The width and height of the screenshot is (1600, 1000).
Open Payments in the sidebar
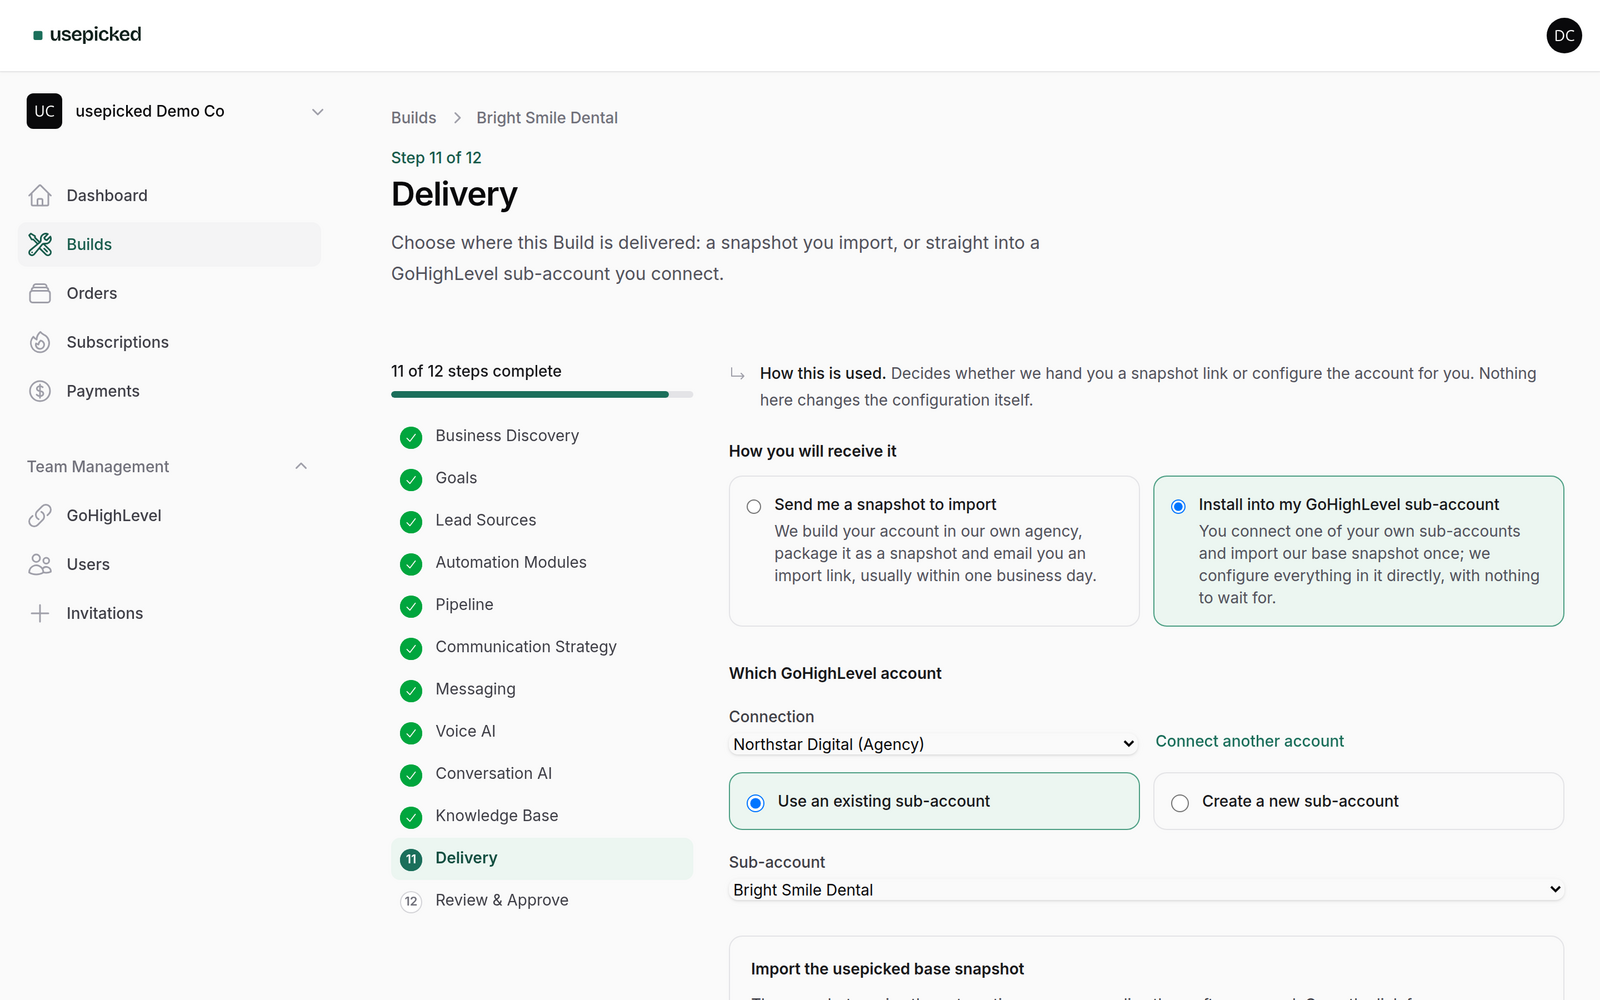(169, 391)
